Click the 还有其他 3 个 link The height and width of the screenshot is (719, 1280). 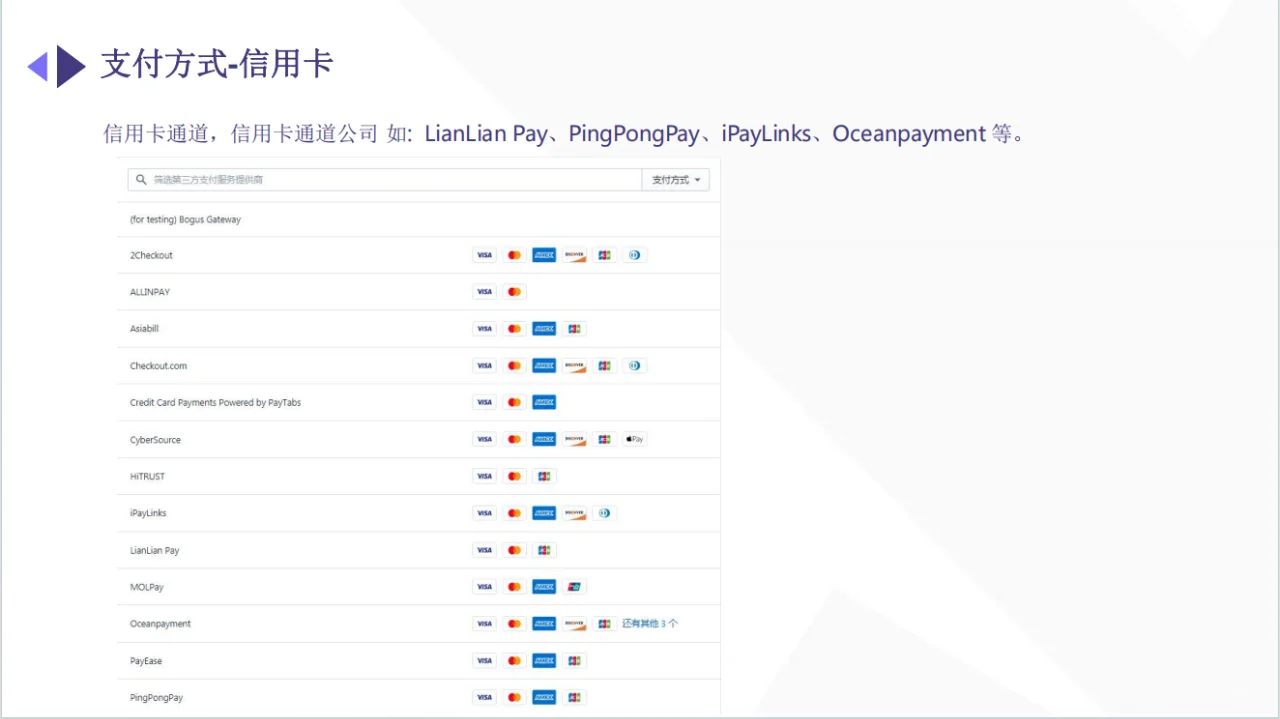point(650,624)
